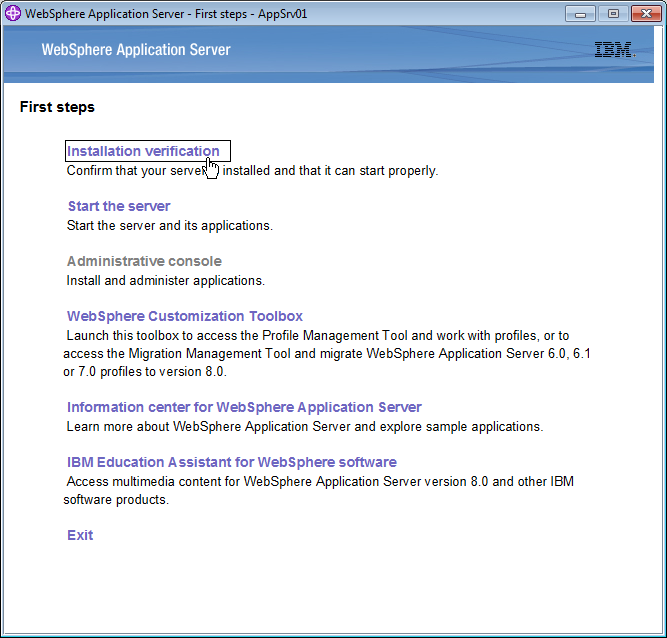
Task: Click the 'Confirm that your server' description
Action: coord(130,171)
